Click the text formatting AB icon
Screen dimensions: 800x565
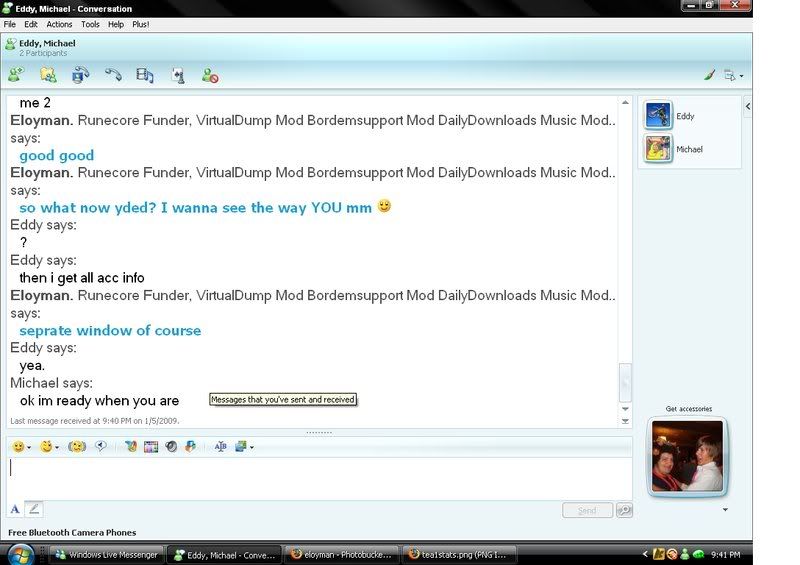pyautogui.click(x=220, y=447)
